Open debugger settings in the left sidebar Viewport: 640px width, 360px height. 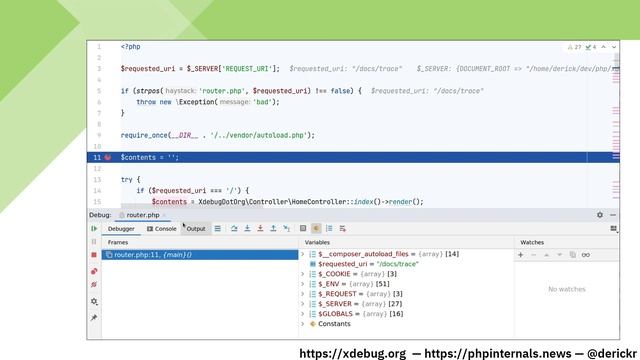click(x=94, y=301)
